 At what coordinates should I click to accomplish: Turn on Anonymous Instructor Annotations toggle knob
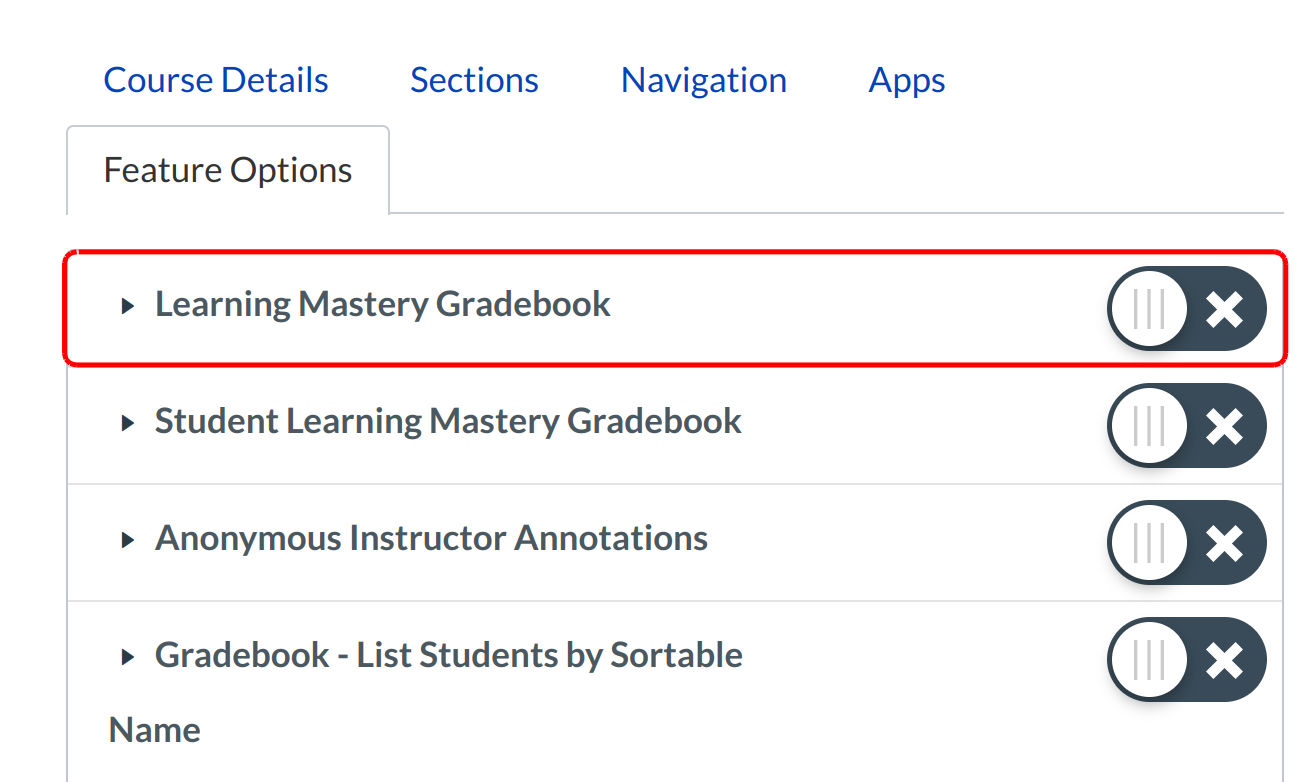pyautogui.click(x=1148, y=543)
